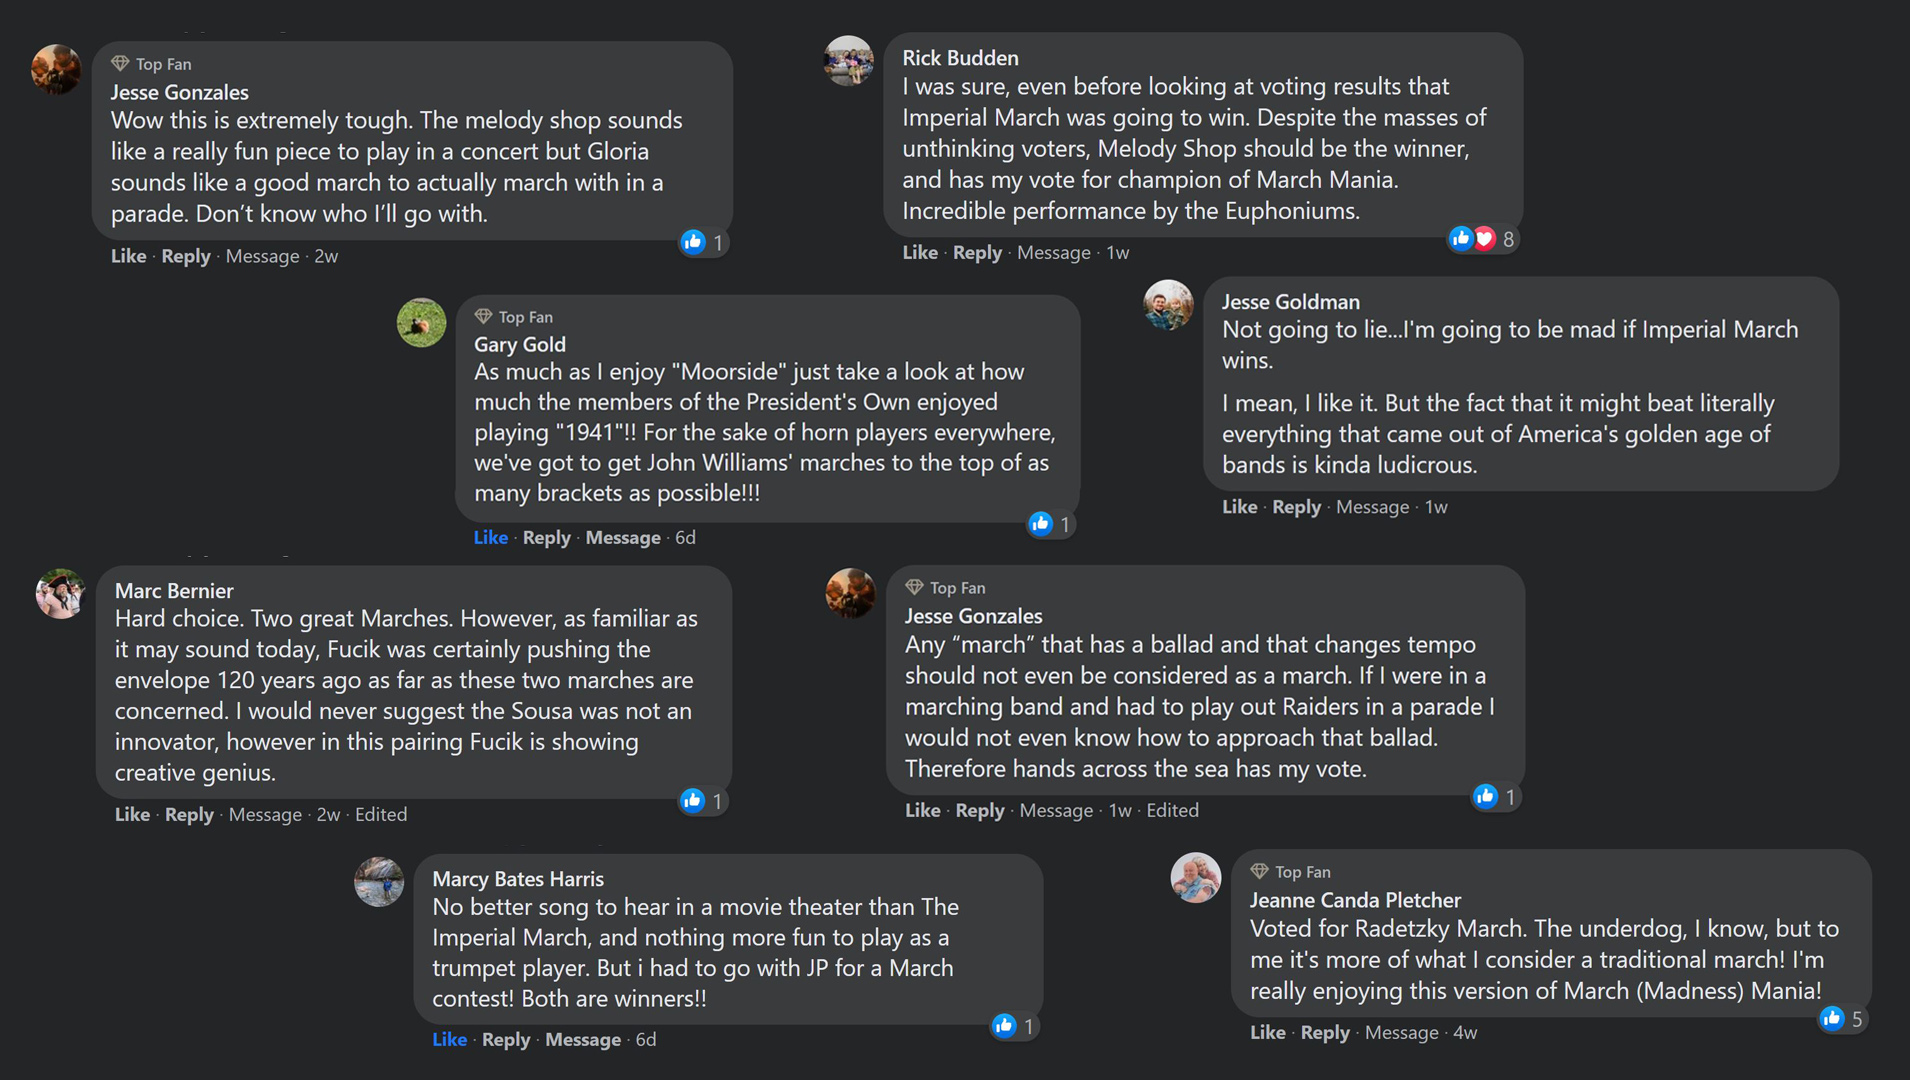Open Rick Budden's profile picture

848,60
